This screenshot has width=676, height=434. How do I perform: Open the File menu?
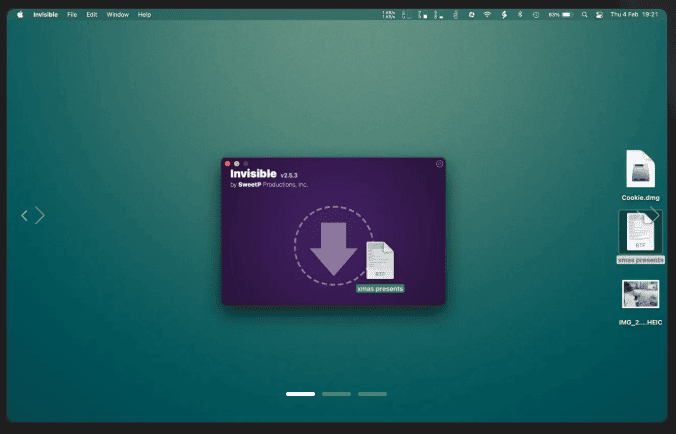(x=72, y=15)
